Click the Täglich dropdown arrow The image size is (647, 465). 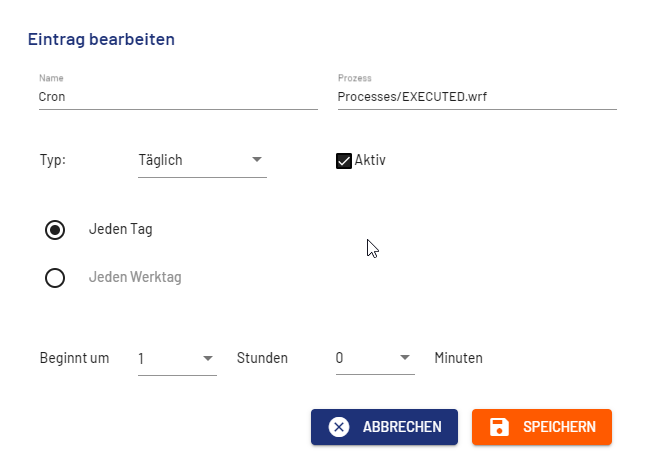tap(257, 160)
